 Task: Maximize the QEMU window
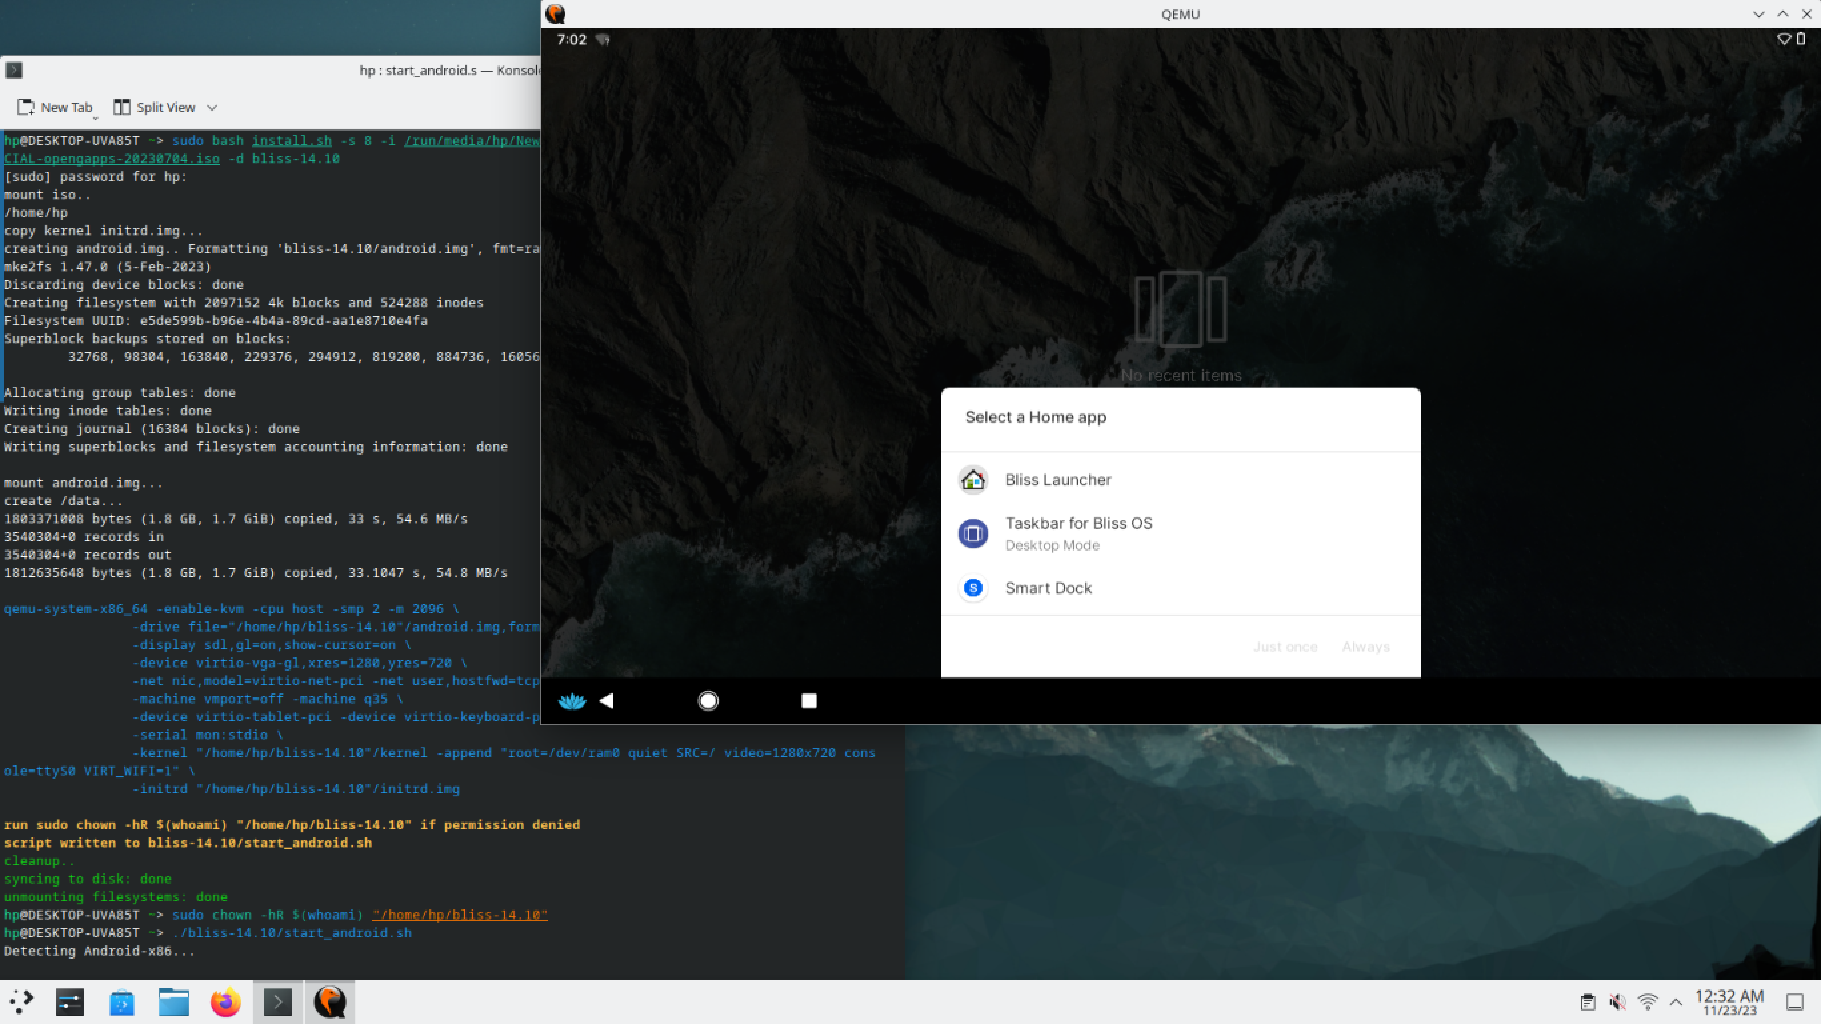[1783, 14]
